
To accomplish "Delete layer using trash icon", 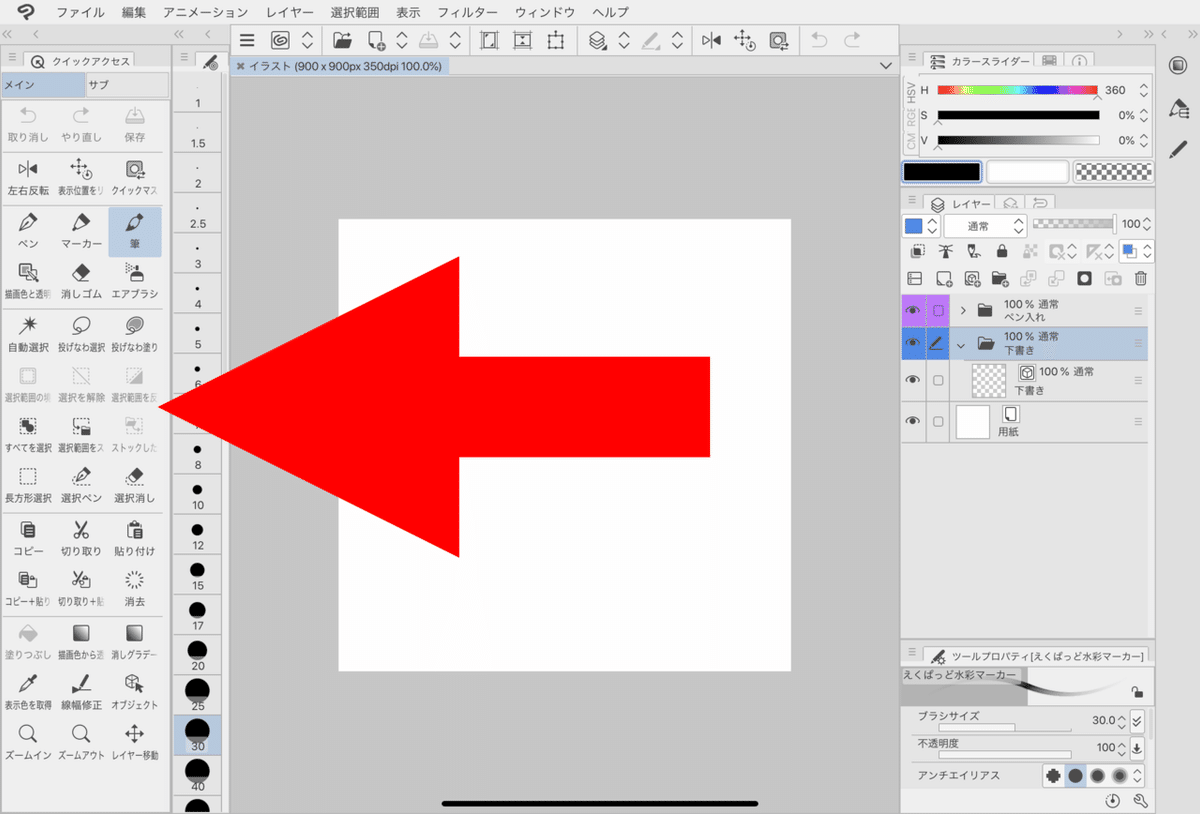I will pos(1140,279).
